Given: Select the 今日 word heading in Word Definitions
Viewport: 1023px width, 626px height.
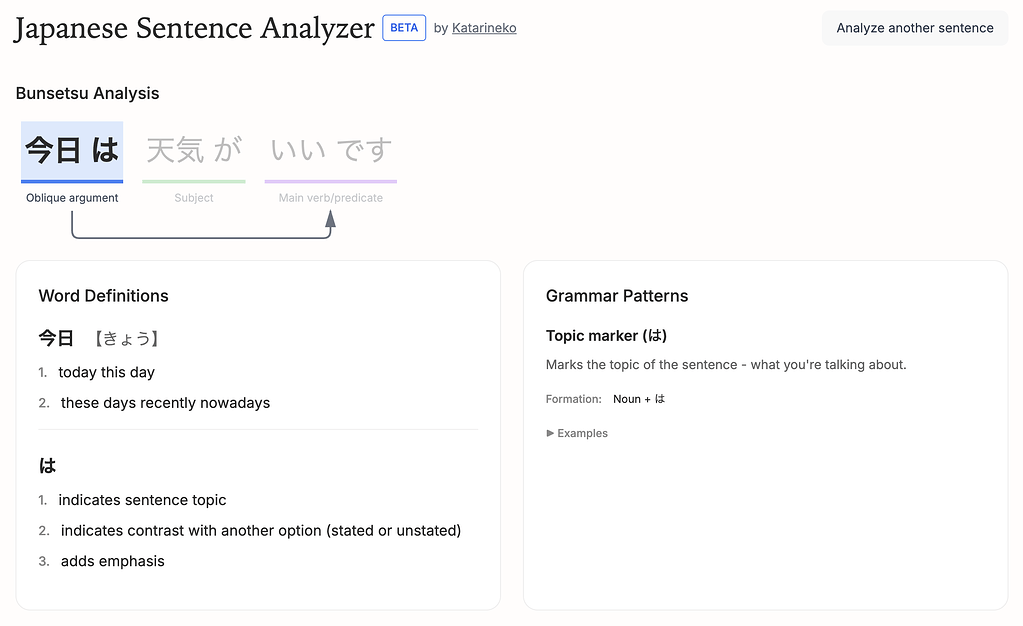Looking at the screenshot, I should point(55,338).
